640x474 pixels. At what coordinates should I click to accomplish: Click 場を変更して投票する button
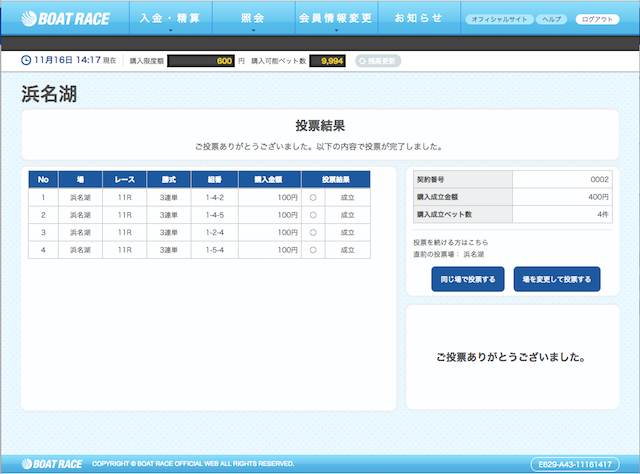point(557,279)
